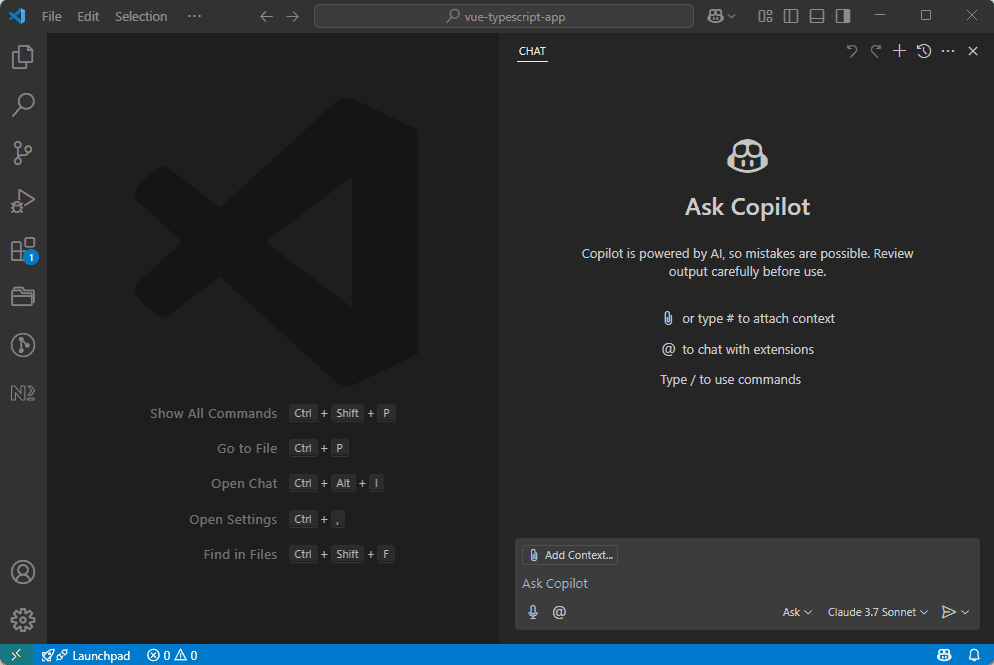Open the Selection menu
The height and width of the screenshot is (665, 994).
(x=141, y=16)
